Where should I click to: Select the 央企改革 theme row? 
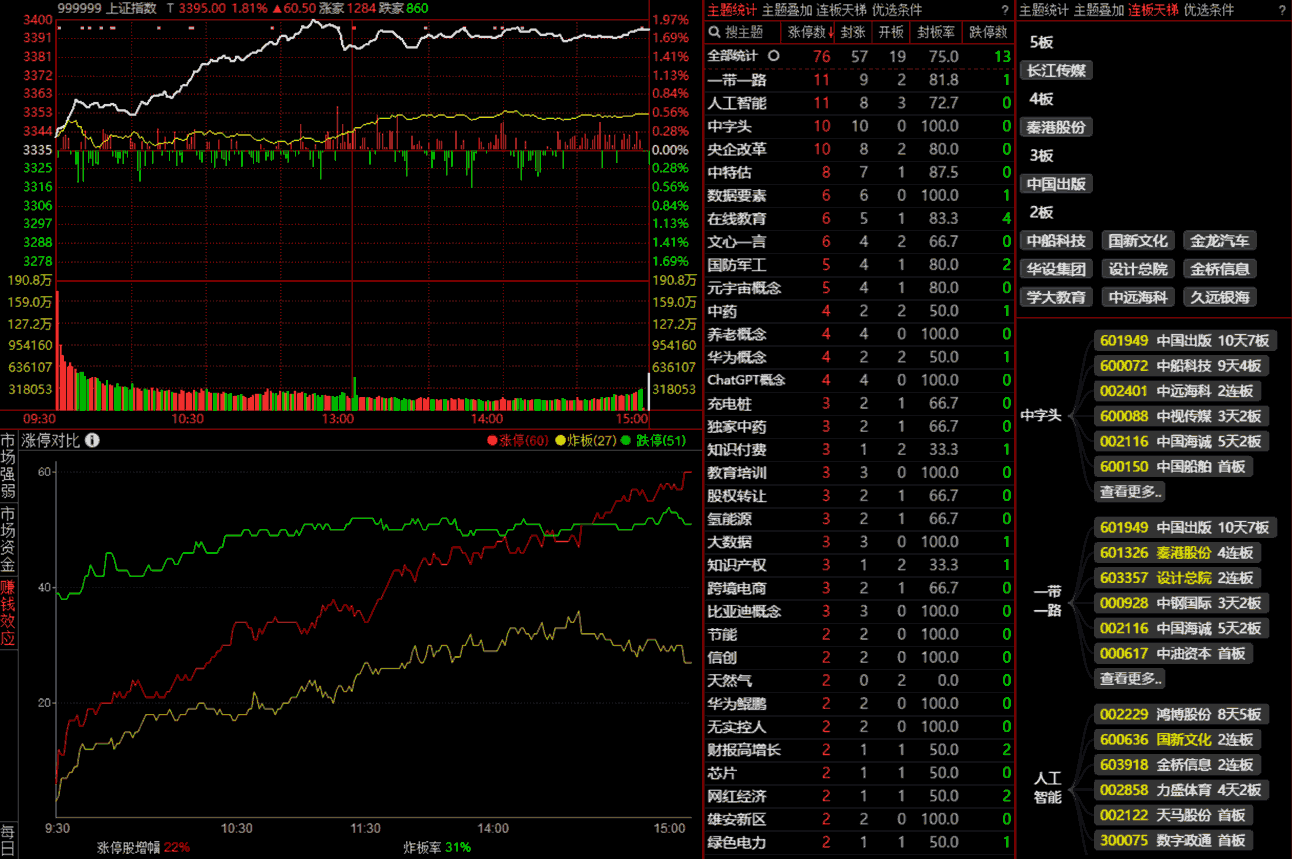coord(860,149)
